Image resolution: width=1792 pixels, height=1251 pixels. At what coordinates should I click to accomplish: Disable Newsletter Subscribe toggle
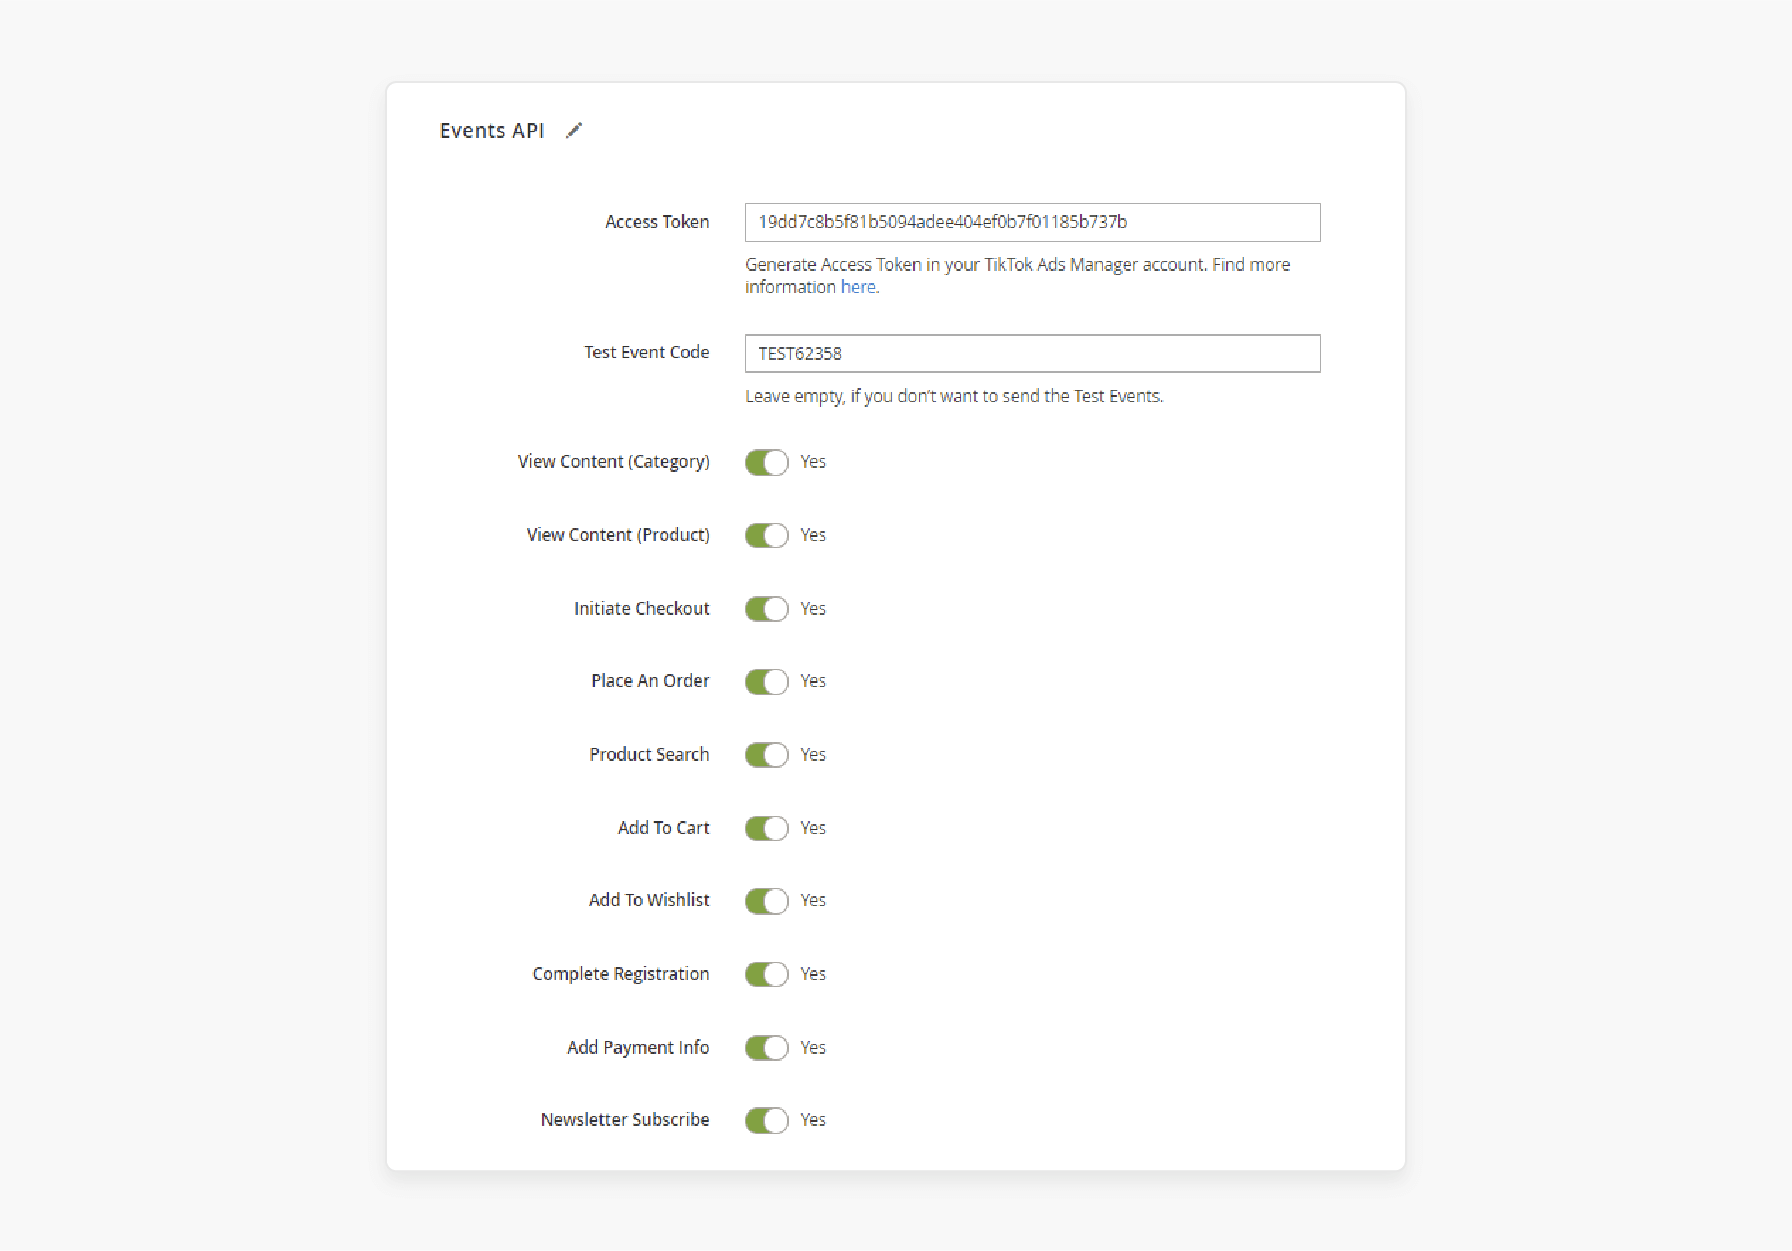click(767, 1121)
